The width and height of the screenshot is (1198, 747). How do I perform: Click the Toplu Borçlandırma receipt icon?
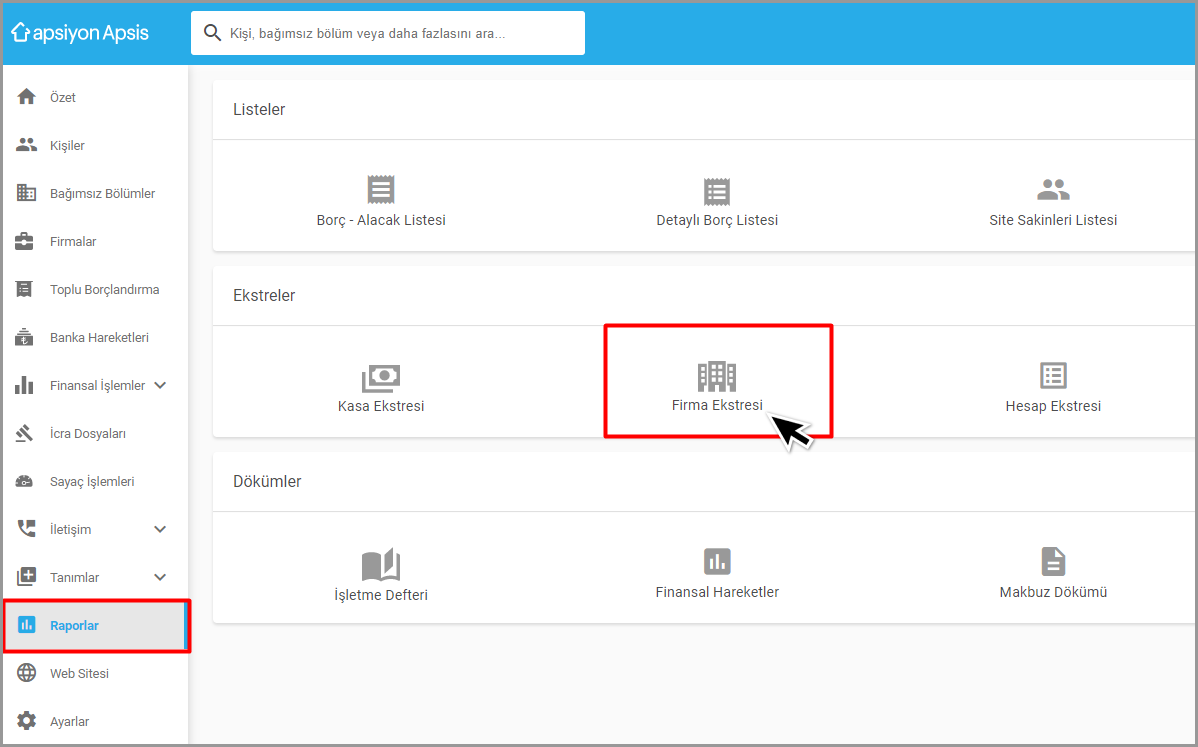(24, 289)
